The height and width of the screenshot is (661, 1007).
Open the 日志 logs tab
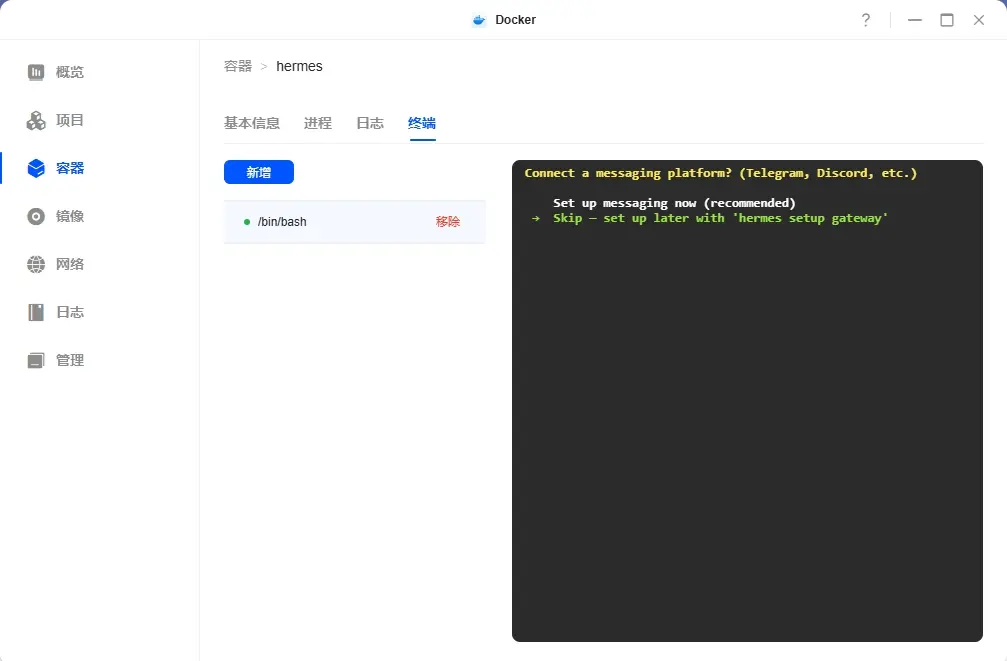(369, 123)
